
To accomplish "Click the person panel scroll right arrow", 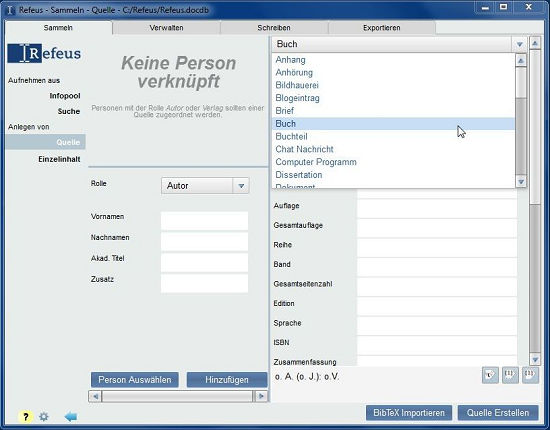I will pos(261,396).
